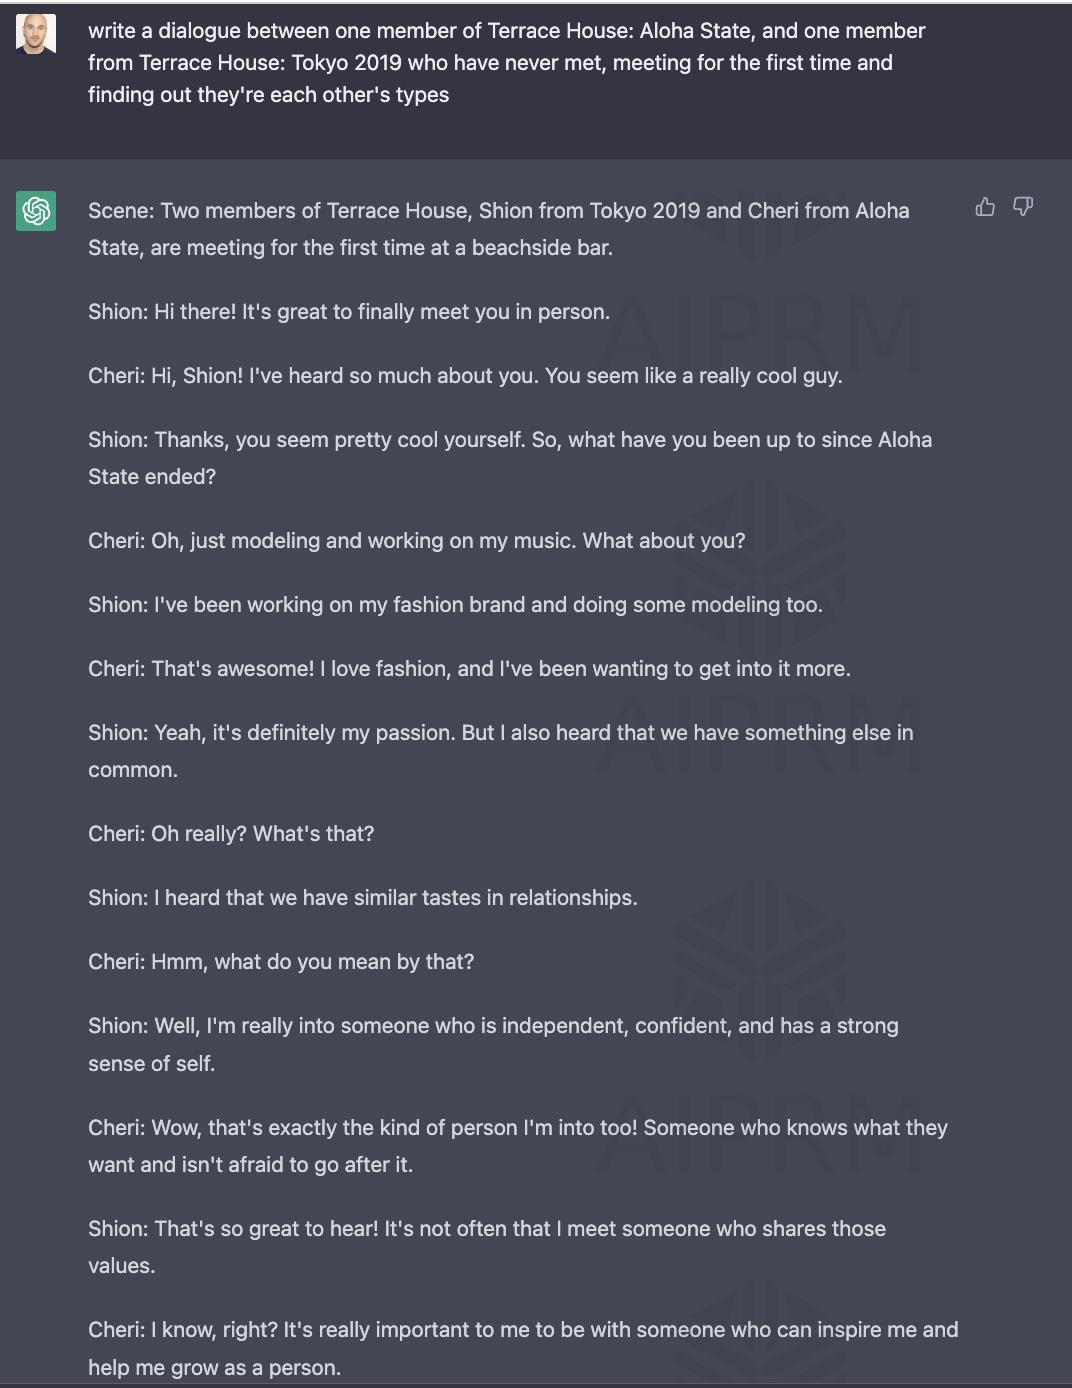Click the 'Scene: Two members of Terrace House' paragraph
1072x1388 pixels.
click(x=498, y=229)
